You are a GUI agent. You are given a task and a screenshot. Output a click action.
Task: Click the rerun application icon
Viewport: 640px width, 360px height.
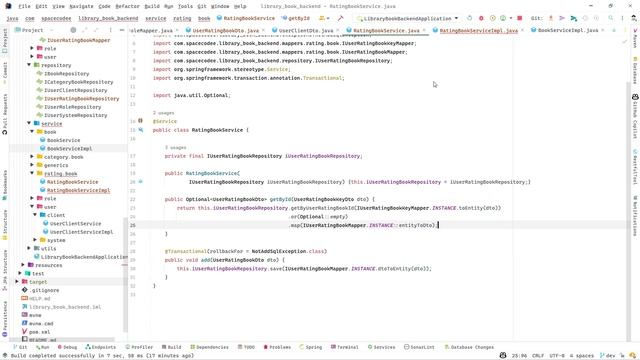coord(469,18)
